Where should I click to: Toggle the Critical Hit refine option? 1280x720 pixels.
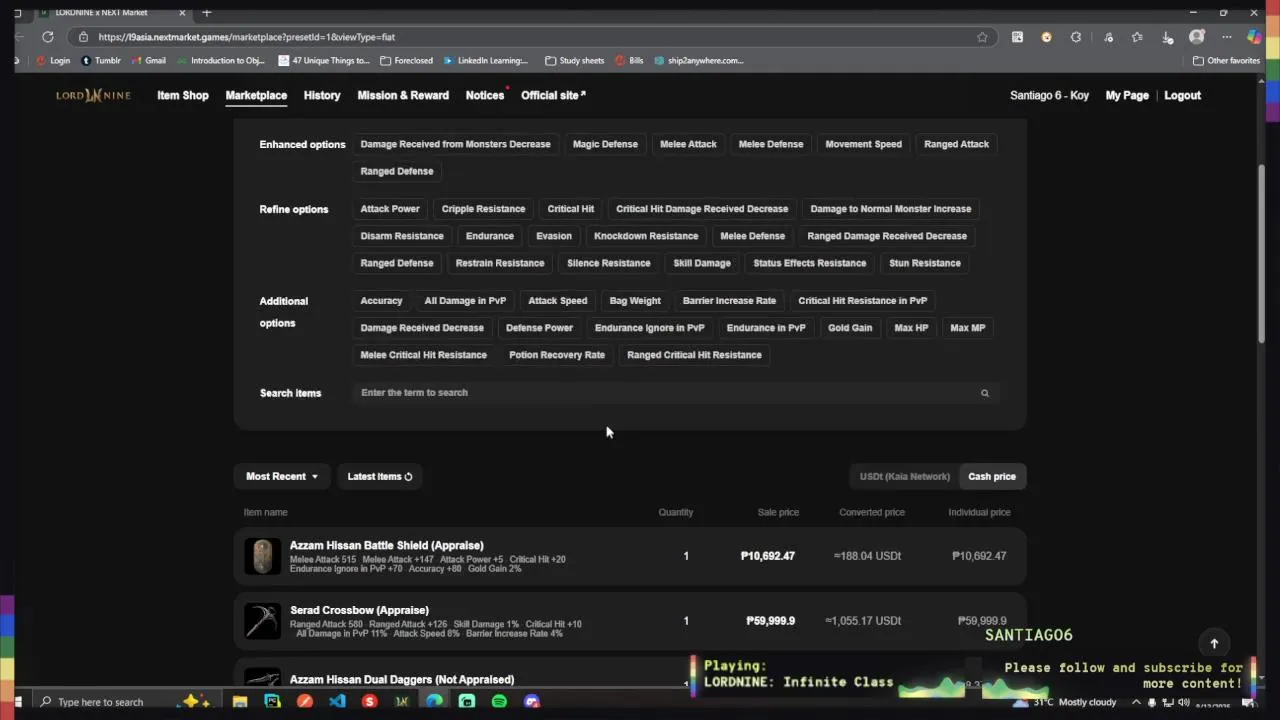tap(570, 209)
